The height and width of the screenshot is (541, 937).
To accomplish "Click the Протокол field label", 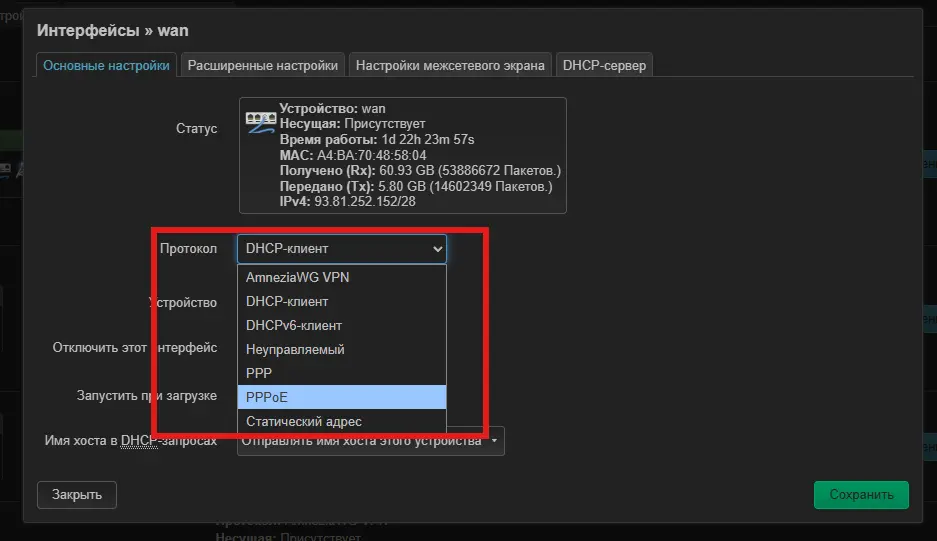I will pos(188,249).
